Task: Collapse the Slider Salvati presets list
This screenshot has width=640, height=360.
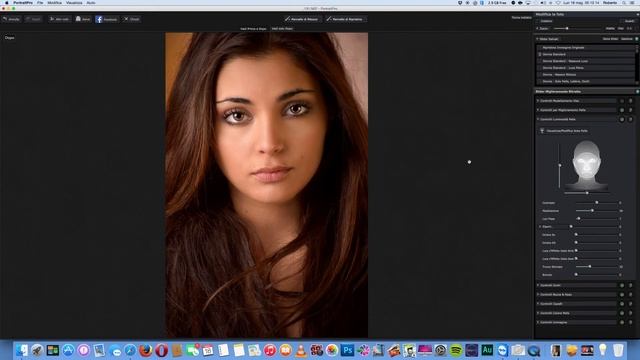Action: [x=538, y=39]
